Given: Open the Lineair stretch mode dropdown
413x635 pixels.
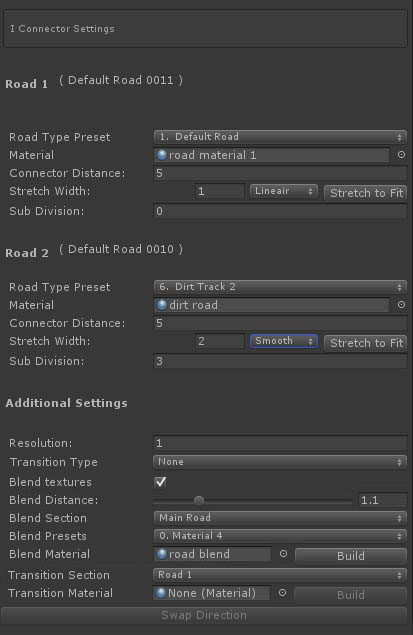Looking at the screenshot, I should click(x=283, y=191).
